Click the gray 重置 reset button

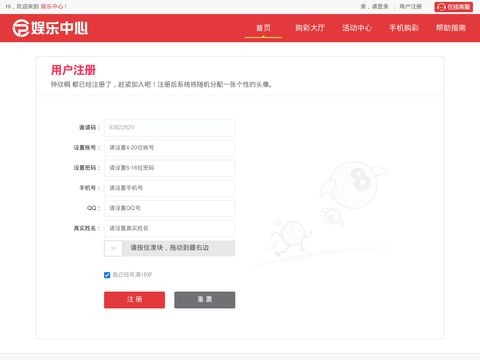pos(205,300)
